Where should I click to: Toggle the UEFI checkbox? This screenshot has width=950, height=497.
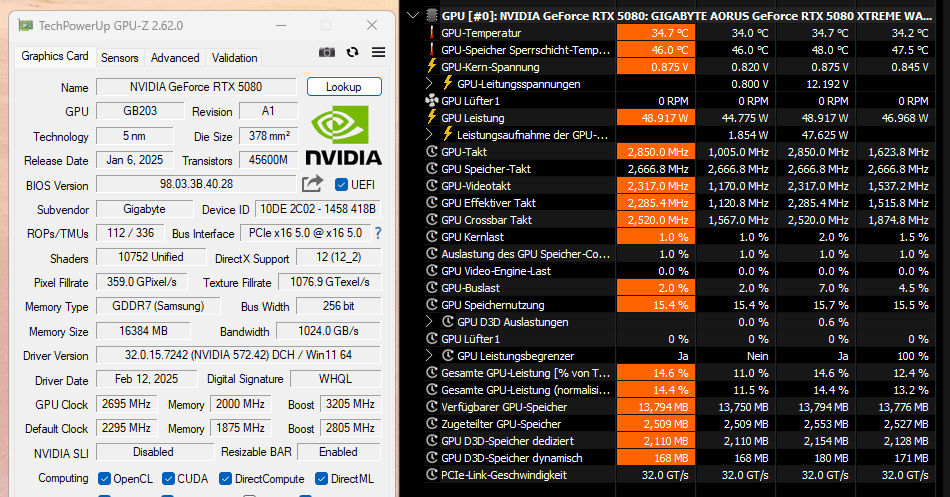click(341, 184)
